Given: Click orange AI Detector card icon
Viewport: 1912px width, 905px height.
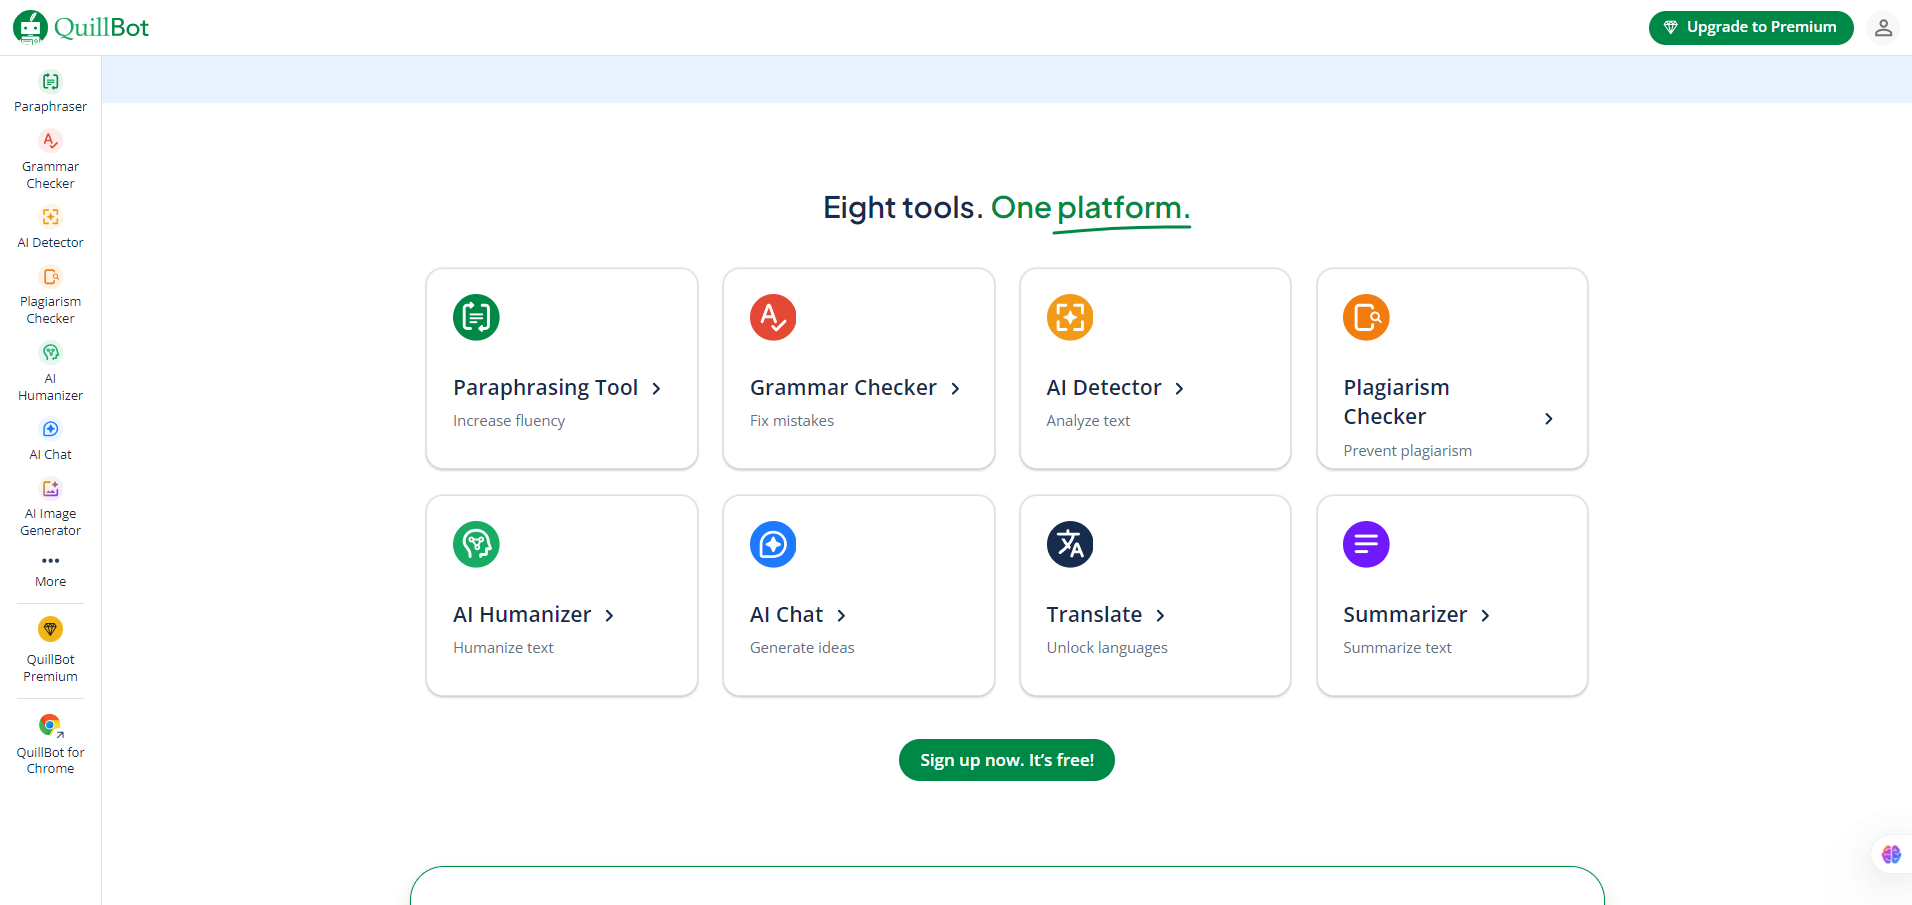Looking at the screenshot, I should [x=1070, y=317].
